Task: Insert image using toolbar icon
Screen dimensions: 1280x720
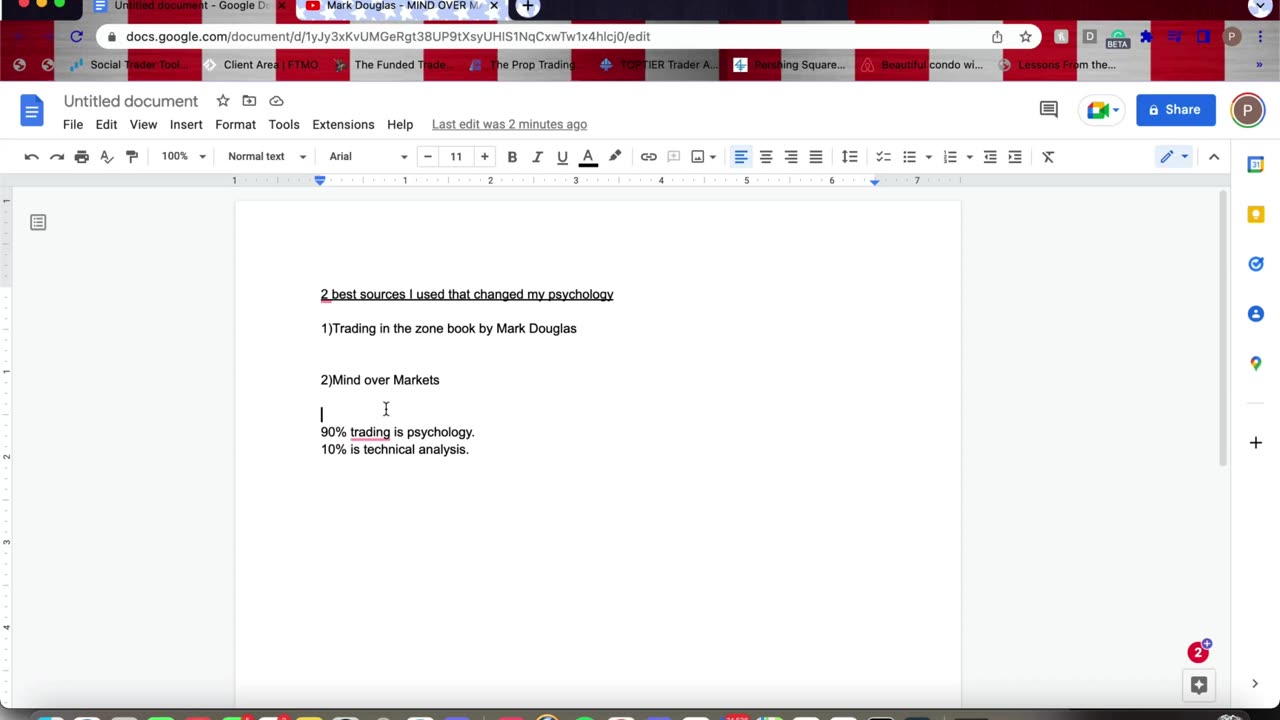Action: coord(698,157)
